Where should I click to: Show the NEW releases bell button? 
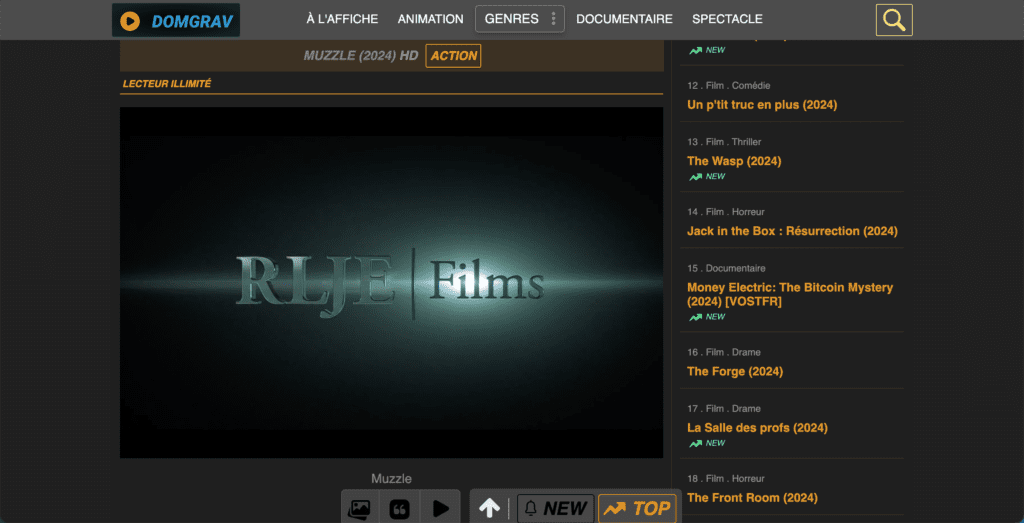[x=556, y=509]
